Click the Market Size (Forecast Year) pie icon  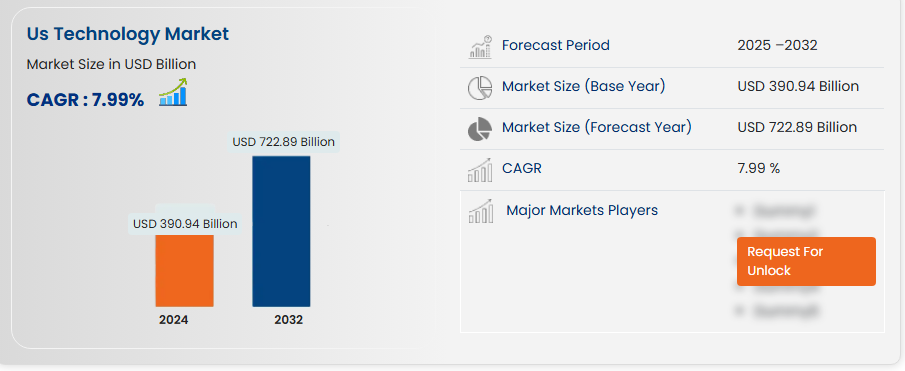[480, 129]
